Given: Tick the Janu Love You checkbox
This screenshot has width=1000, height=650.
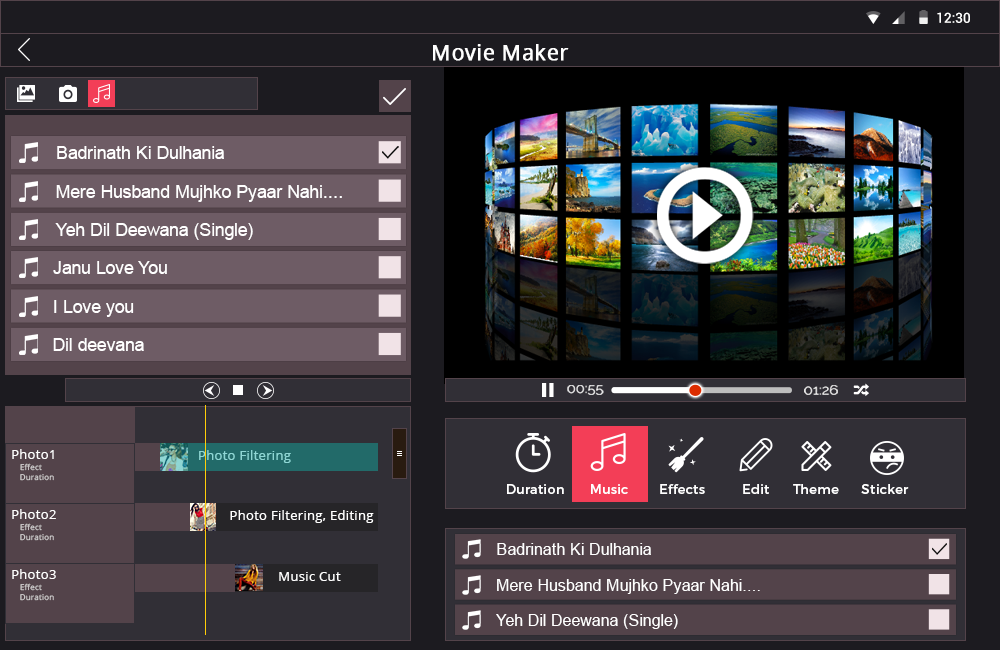Looking at the screenshot, I should pos(390,267).
